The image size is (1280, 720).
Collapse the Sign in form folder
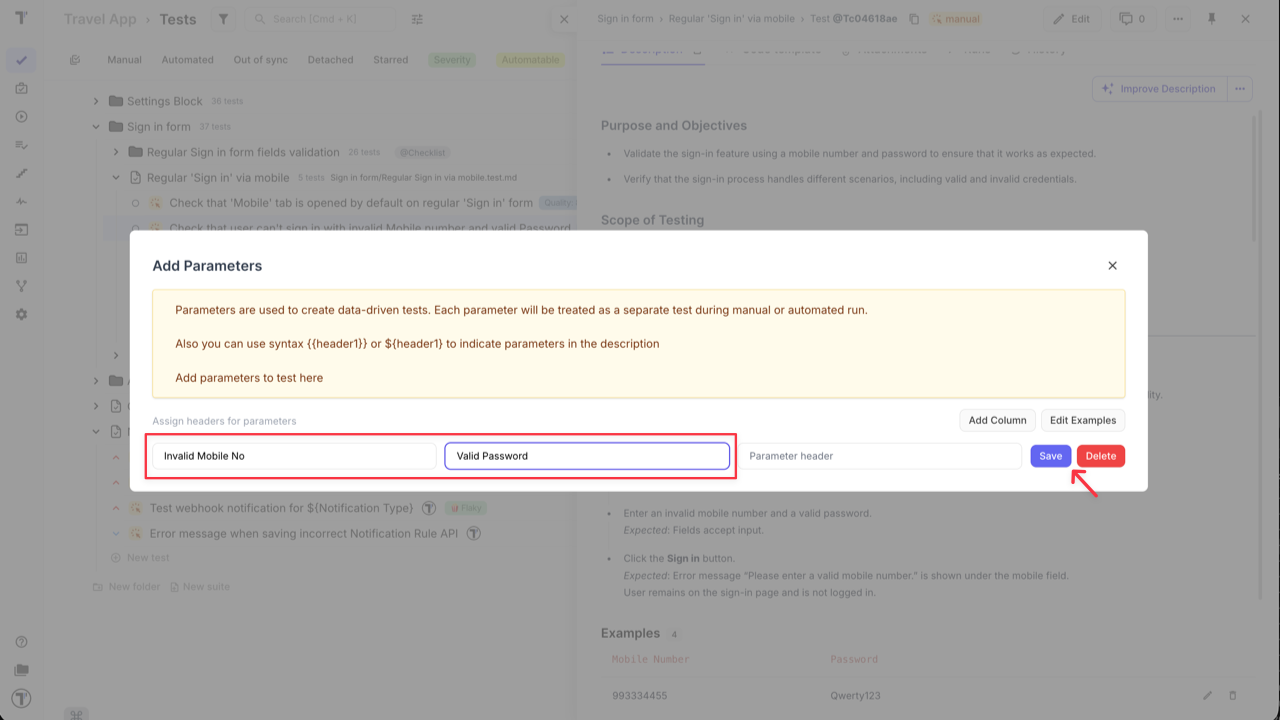click(96, 126)
